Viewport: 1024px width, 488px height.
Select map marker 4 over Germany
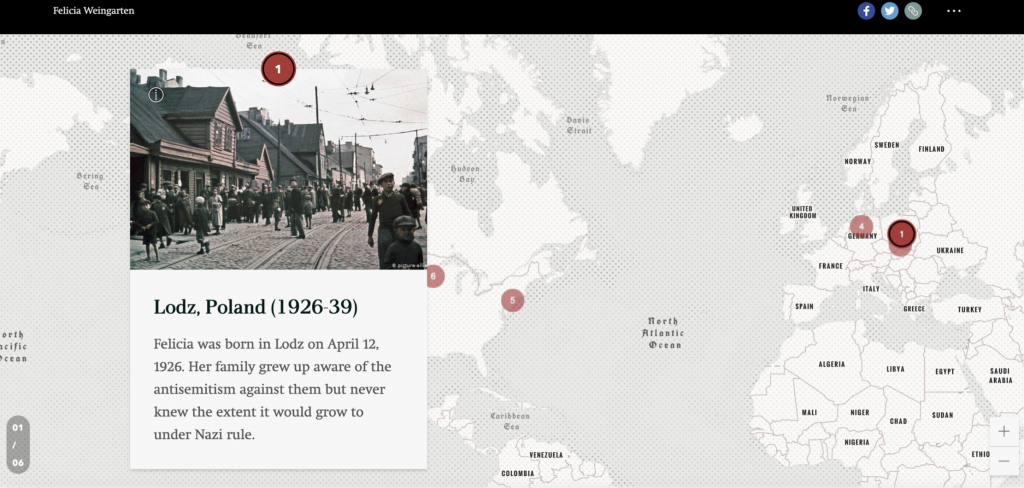pyautogui.click(x=860, y=227)
